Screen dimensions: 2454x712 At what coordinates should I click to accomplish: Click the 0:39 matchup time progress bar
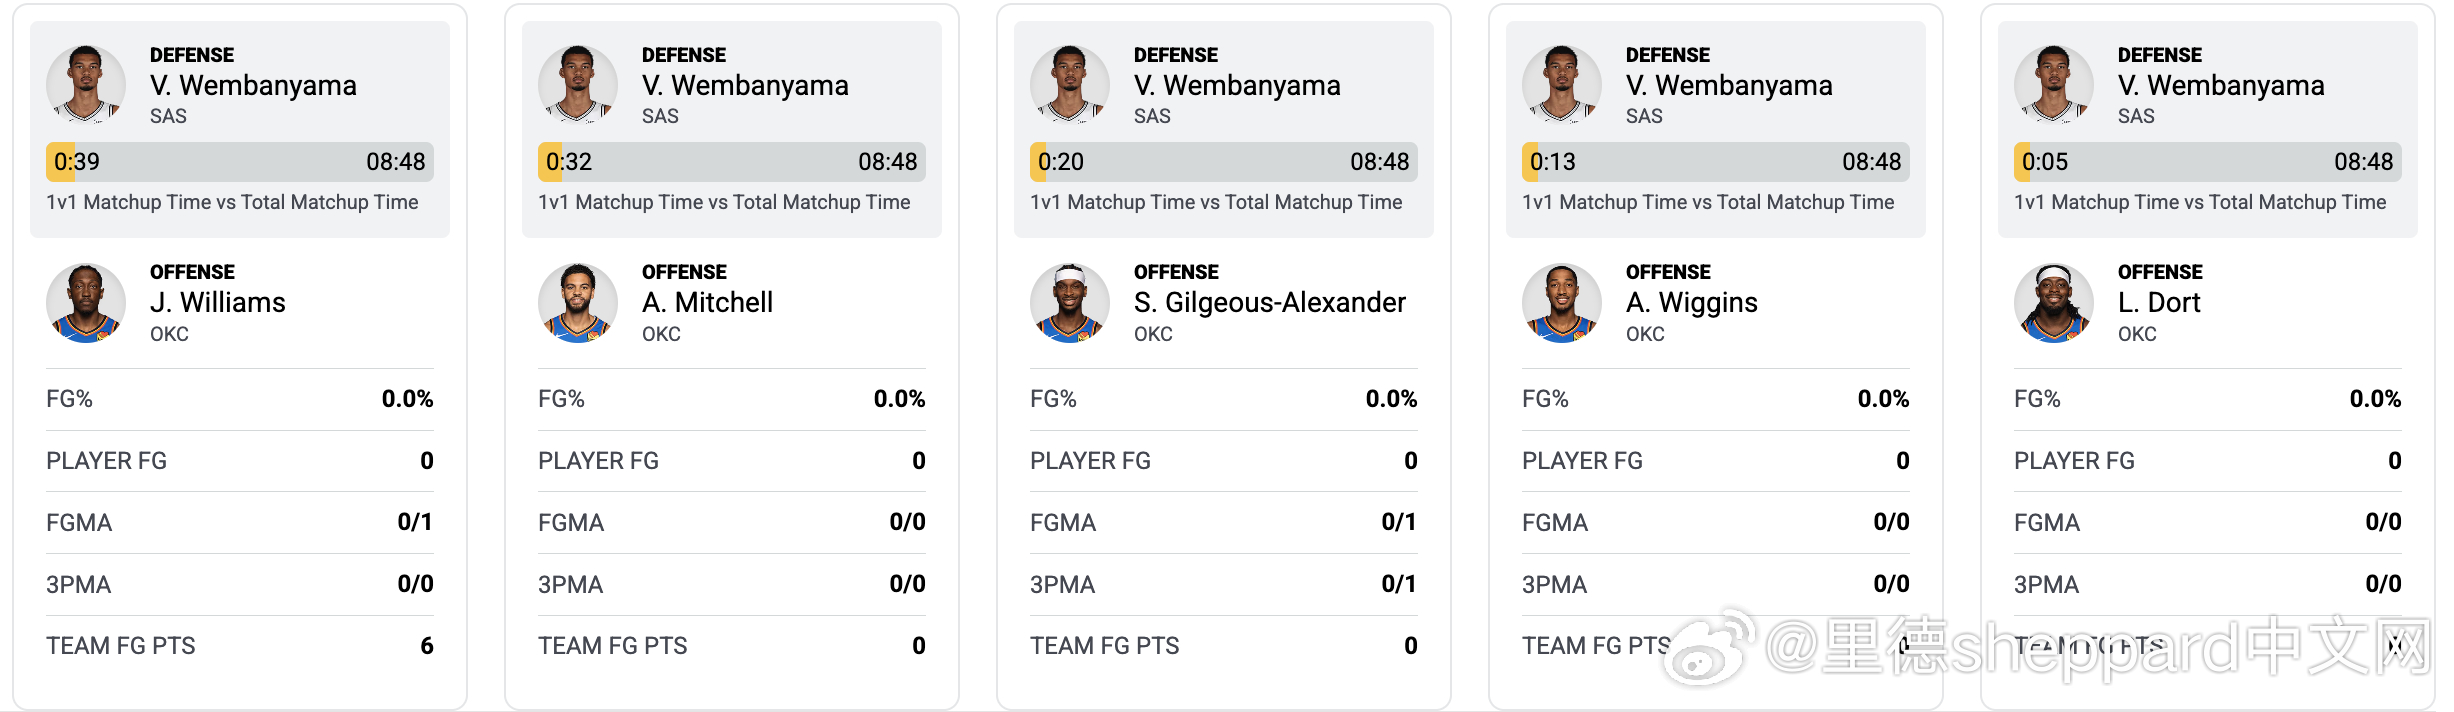tap(240, 162)
